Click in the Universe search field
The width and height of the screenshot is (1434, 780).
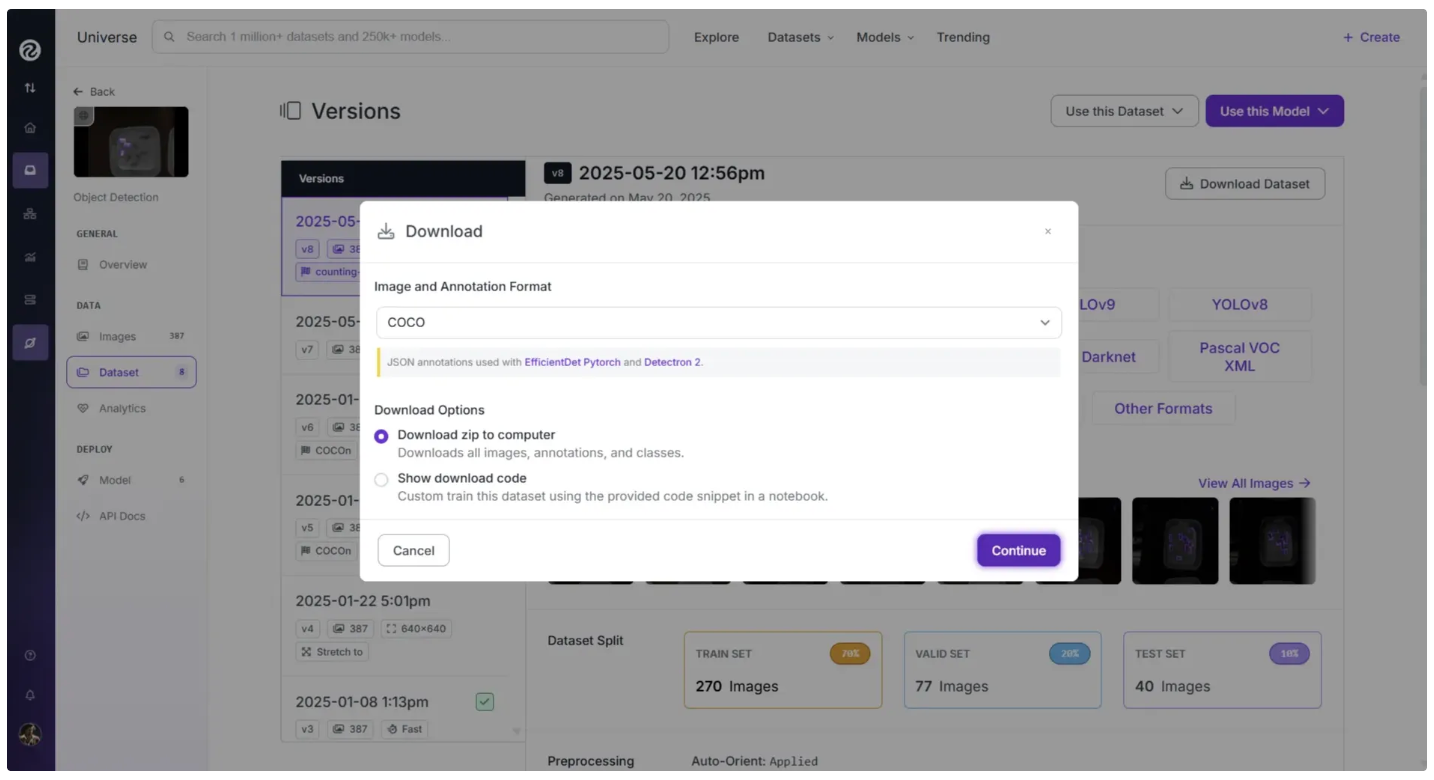410,37
